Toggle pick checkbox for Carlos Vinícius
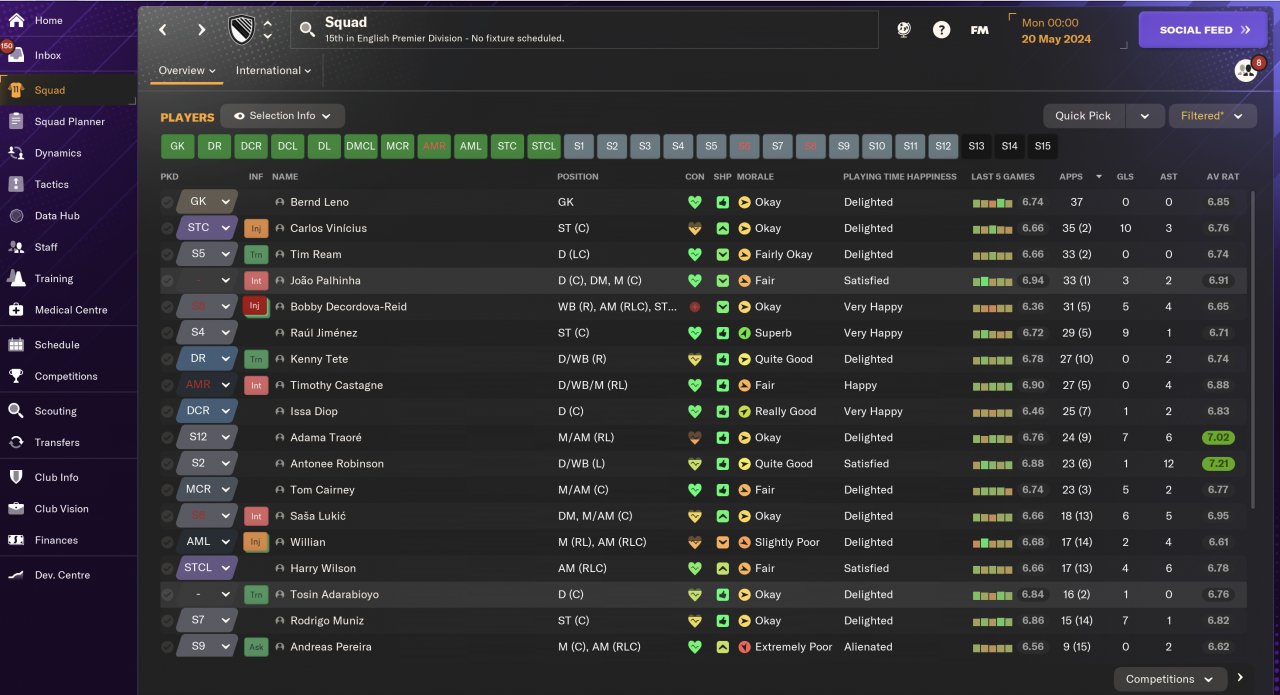Image resolution: width=1280 pixels, height=695 pixels. point(167,228)
